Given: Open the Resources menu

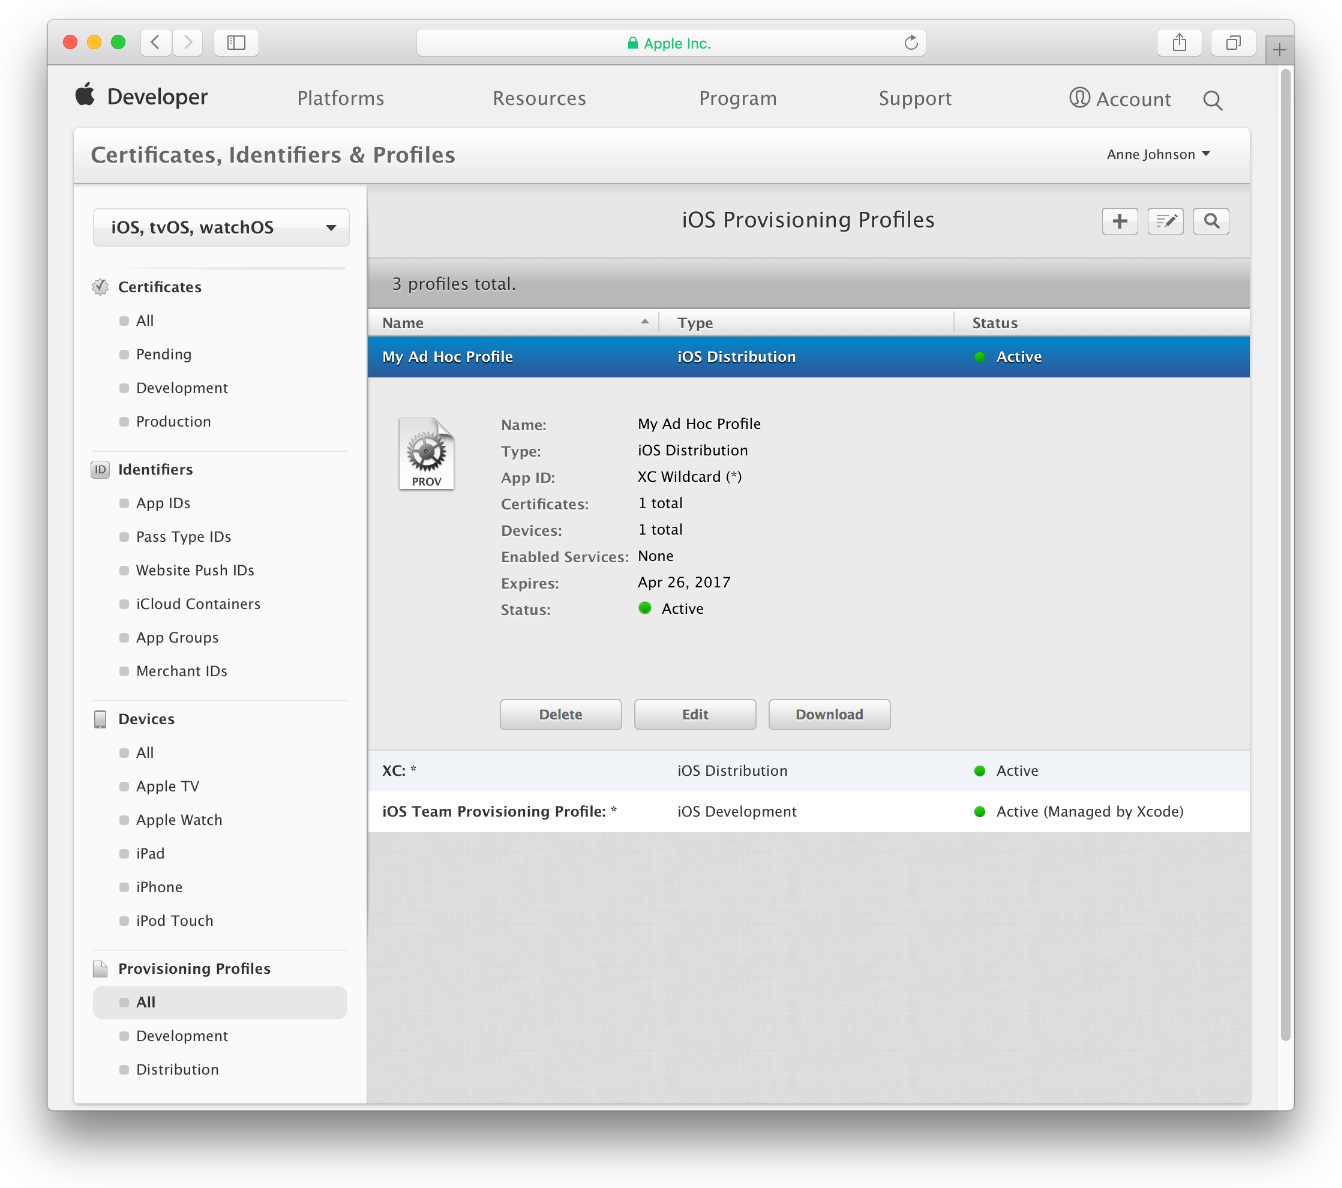Looking at the screenshot, I should click(539, 98).
